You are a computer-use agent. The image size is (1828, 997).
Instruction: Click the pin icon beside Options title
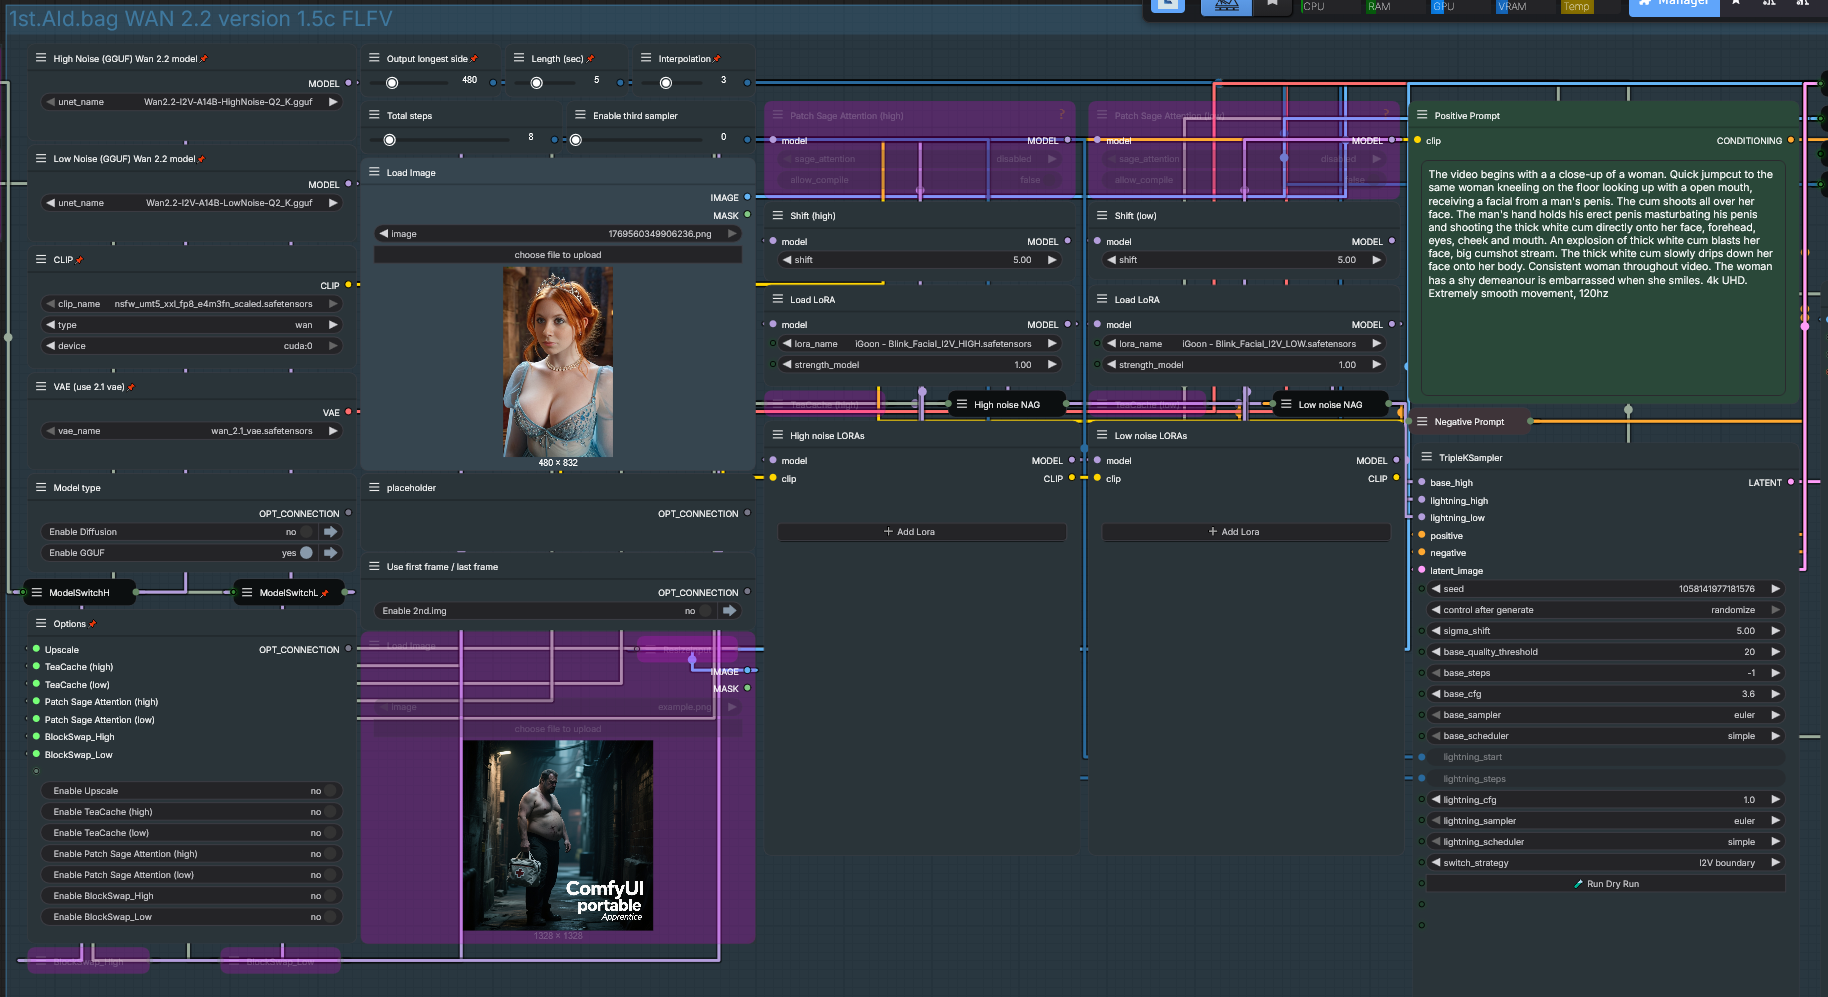93,624
